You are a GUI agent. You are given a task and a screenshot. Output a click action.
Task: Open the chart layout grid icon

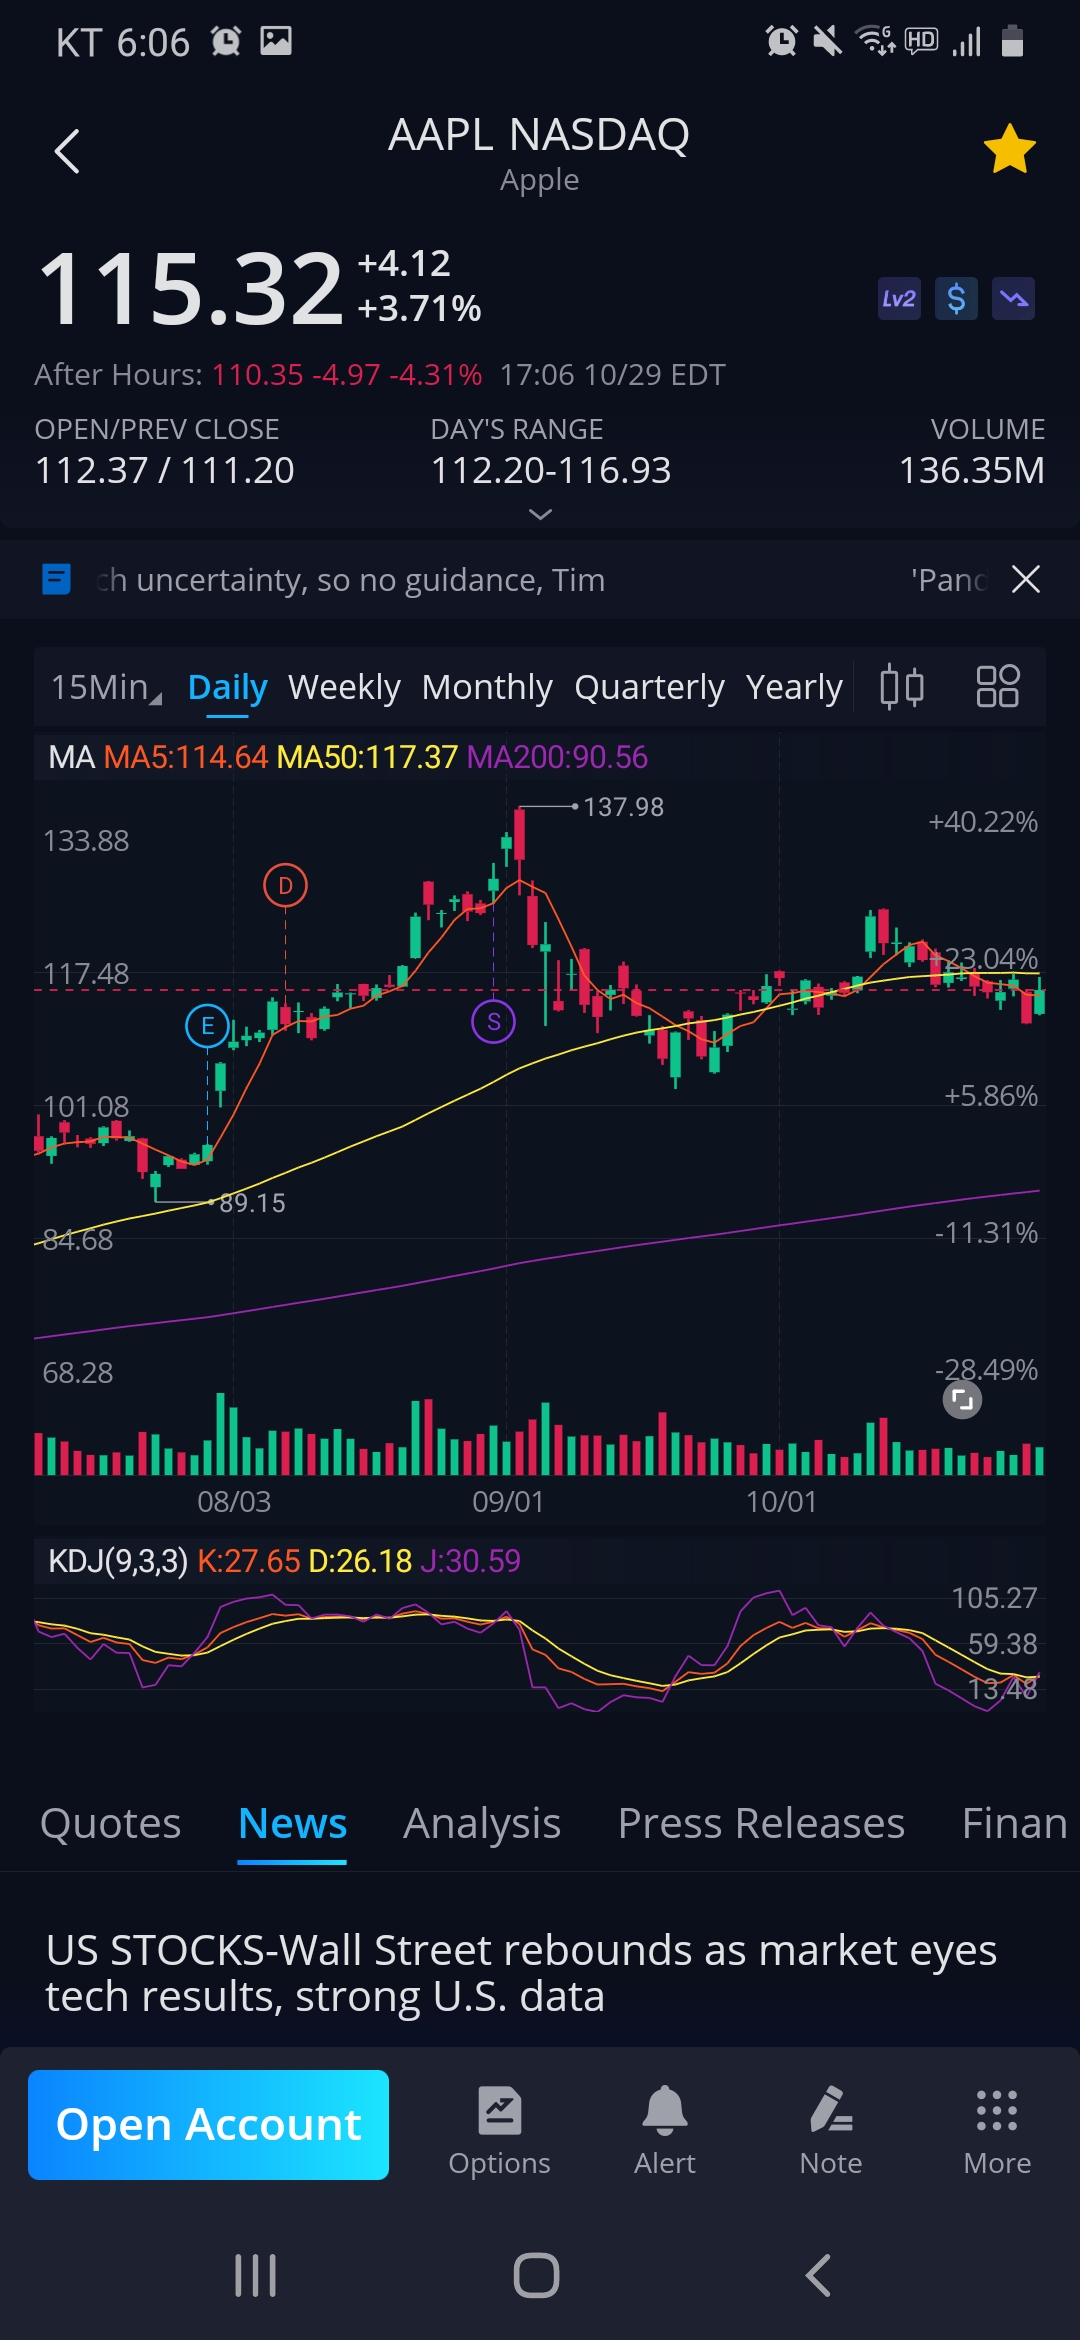[997, 687]
